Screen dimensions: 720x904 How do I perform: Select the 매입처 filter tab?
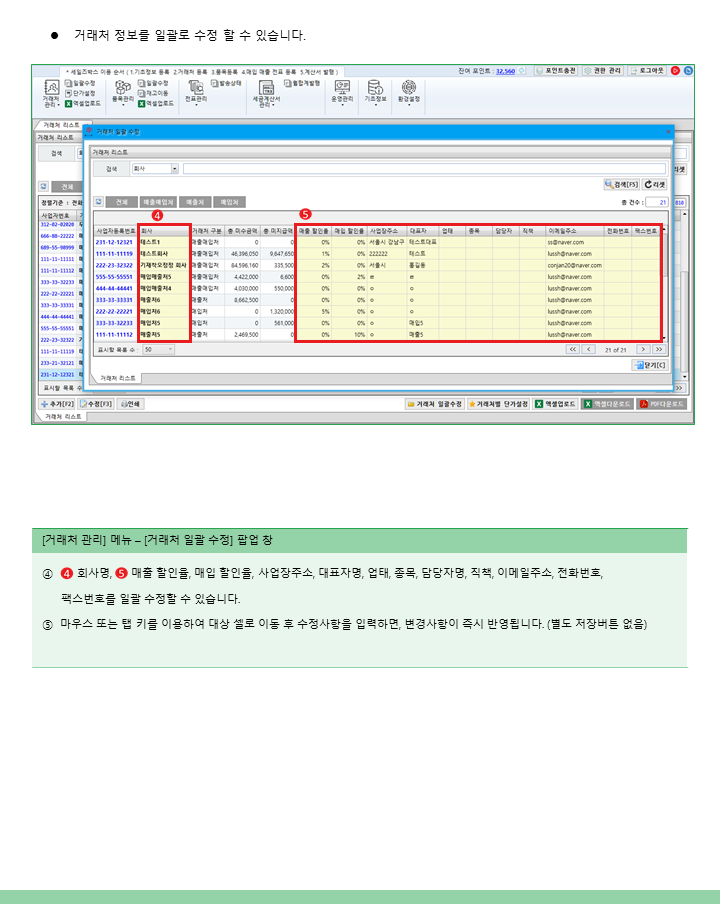click(229, 202)
